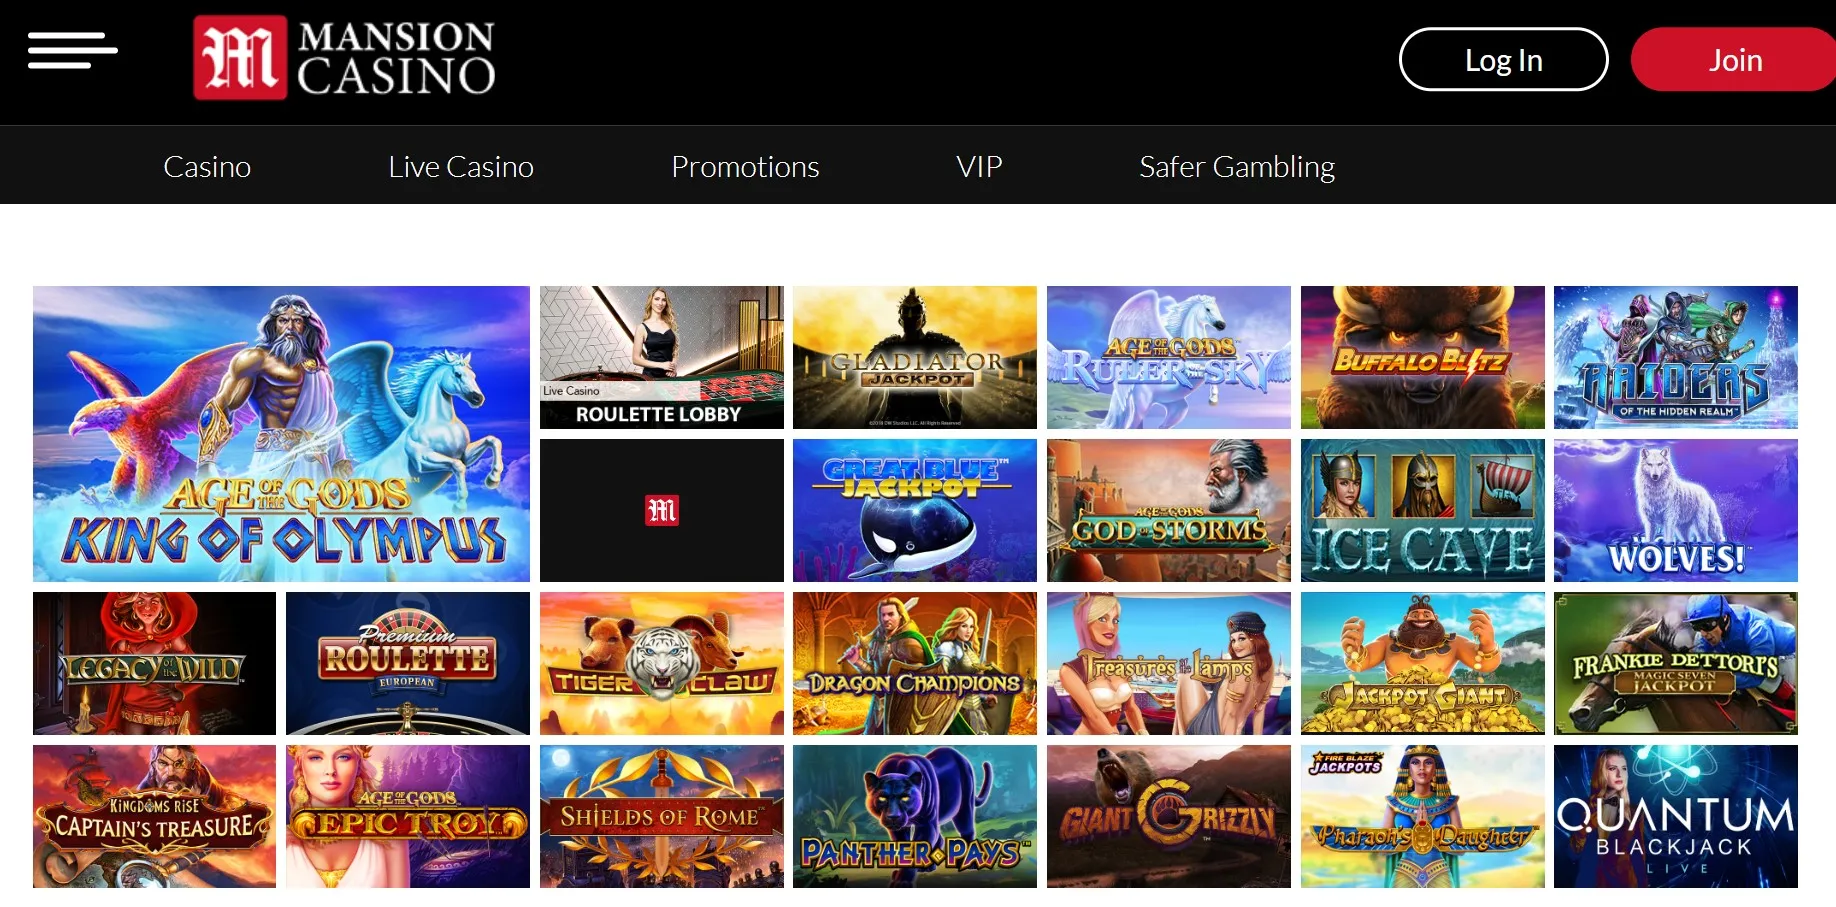Select the Panther Pays game thumbnail
This screenshot has width=1836, height=907.
pyautogui.click(x=915, y=816)
